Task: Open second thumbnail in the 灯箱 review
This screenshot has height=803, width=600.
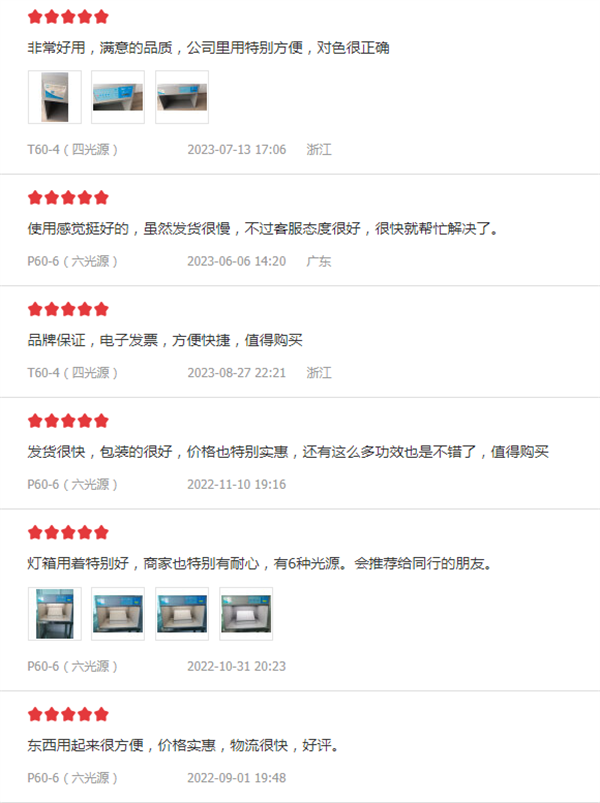Action: [118, 614]
